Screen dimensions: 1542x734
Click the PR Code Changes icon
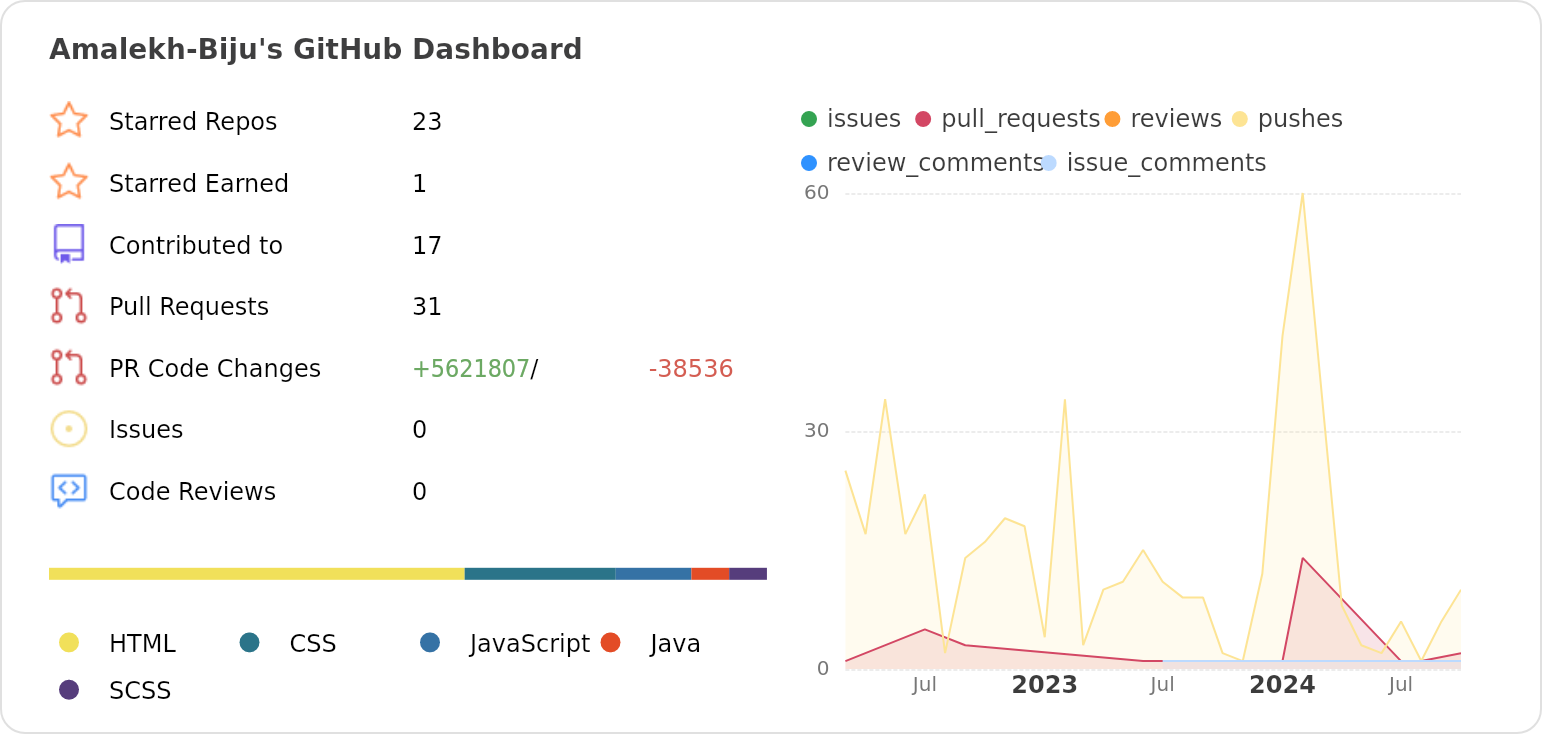click(69, 367)
